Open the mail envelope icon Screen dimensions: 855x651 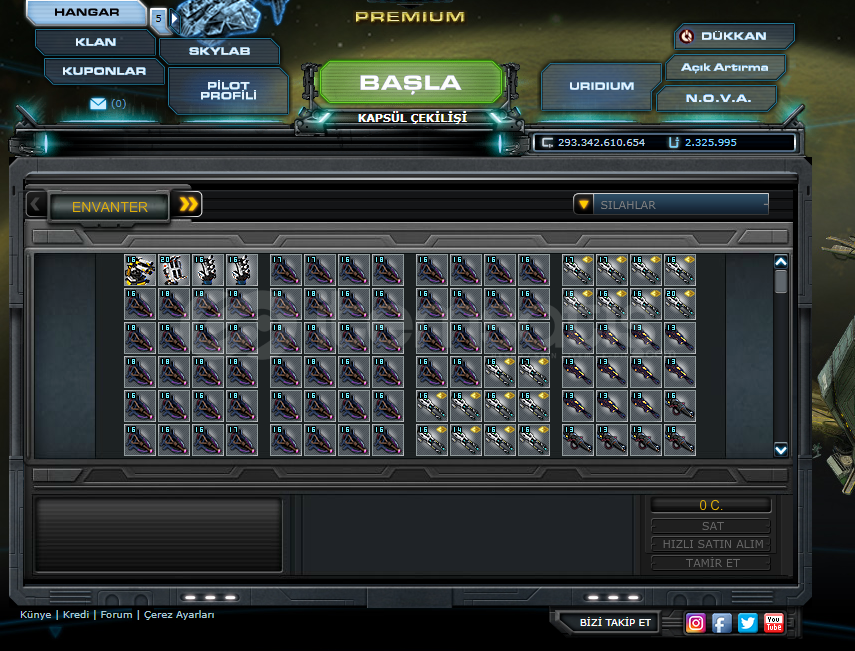point(98,104)
